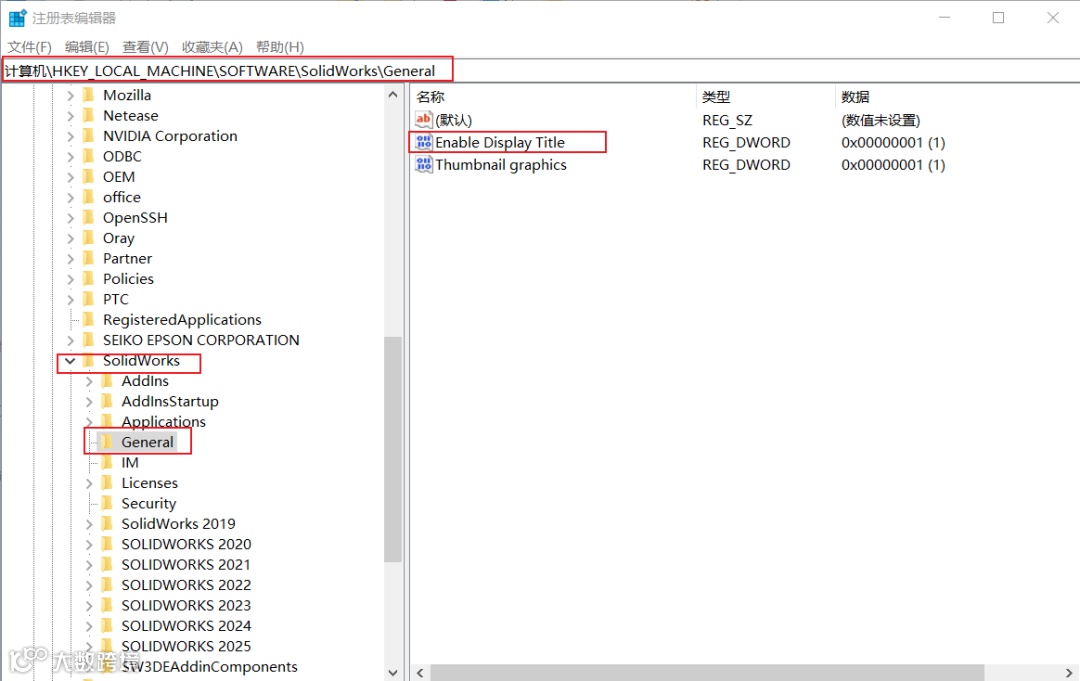Click the SOLIDWORKS 2022 folder icon

[107, 585]
